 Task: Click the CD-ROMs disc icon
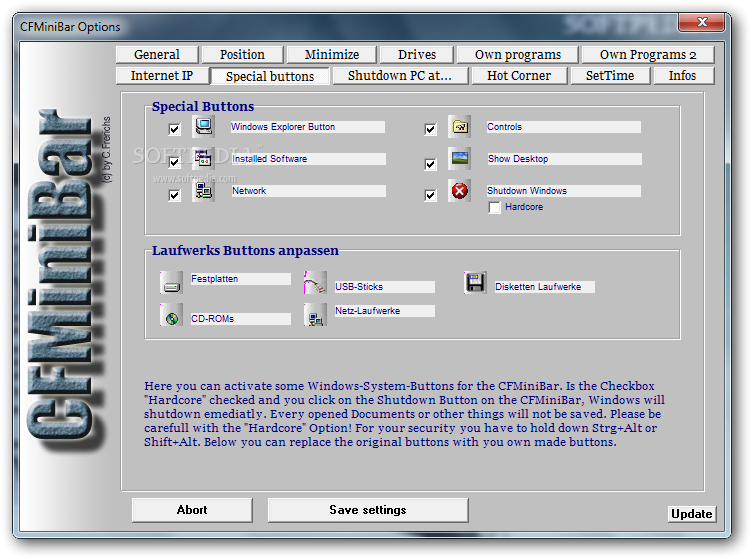click(172, 315)
